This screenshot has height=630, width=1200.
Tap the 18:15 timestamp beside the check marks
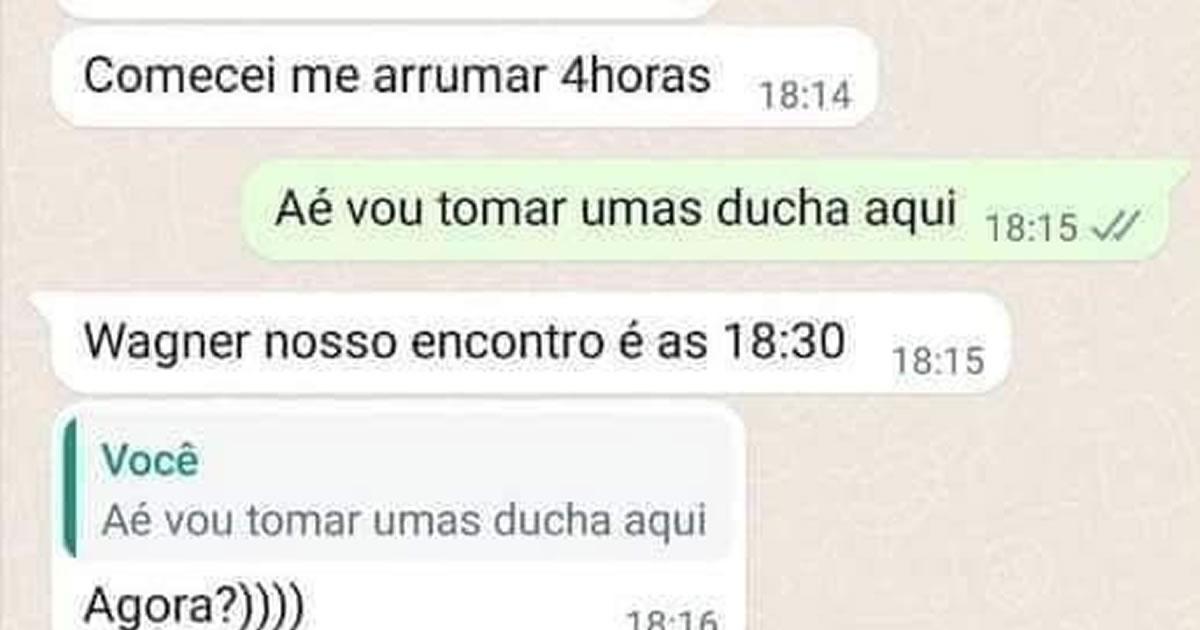(1032, 229)
